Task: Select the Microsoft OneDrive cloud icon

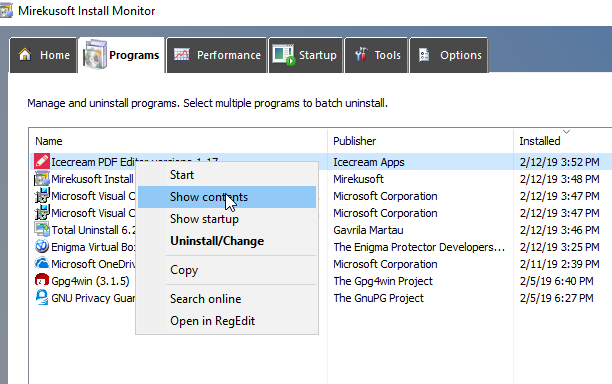Action: click(x=42, y=263)
